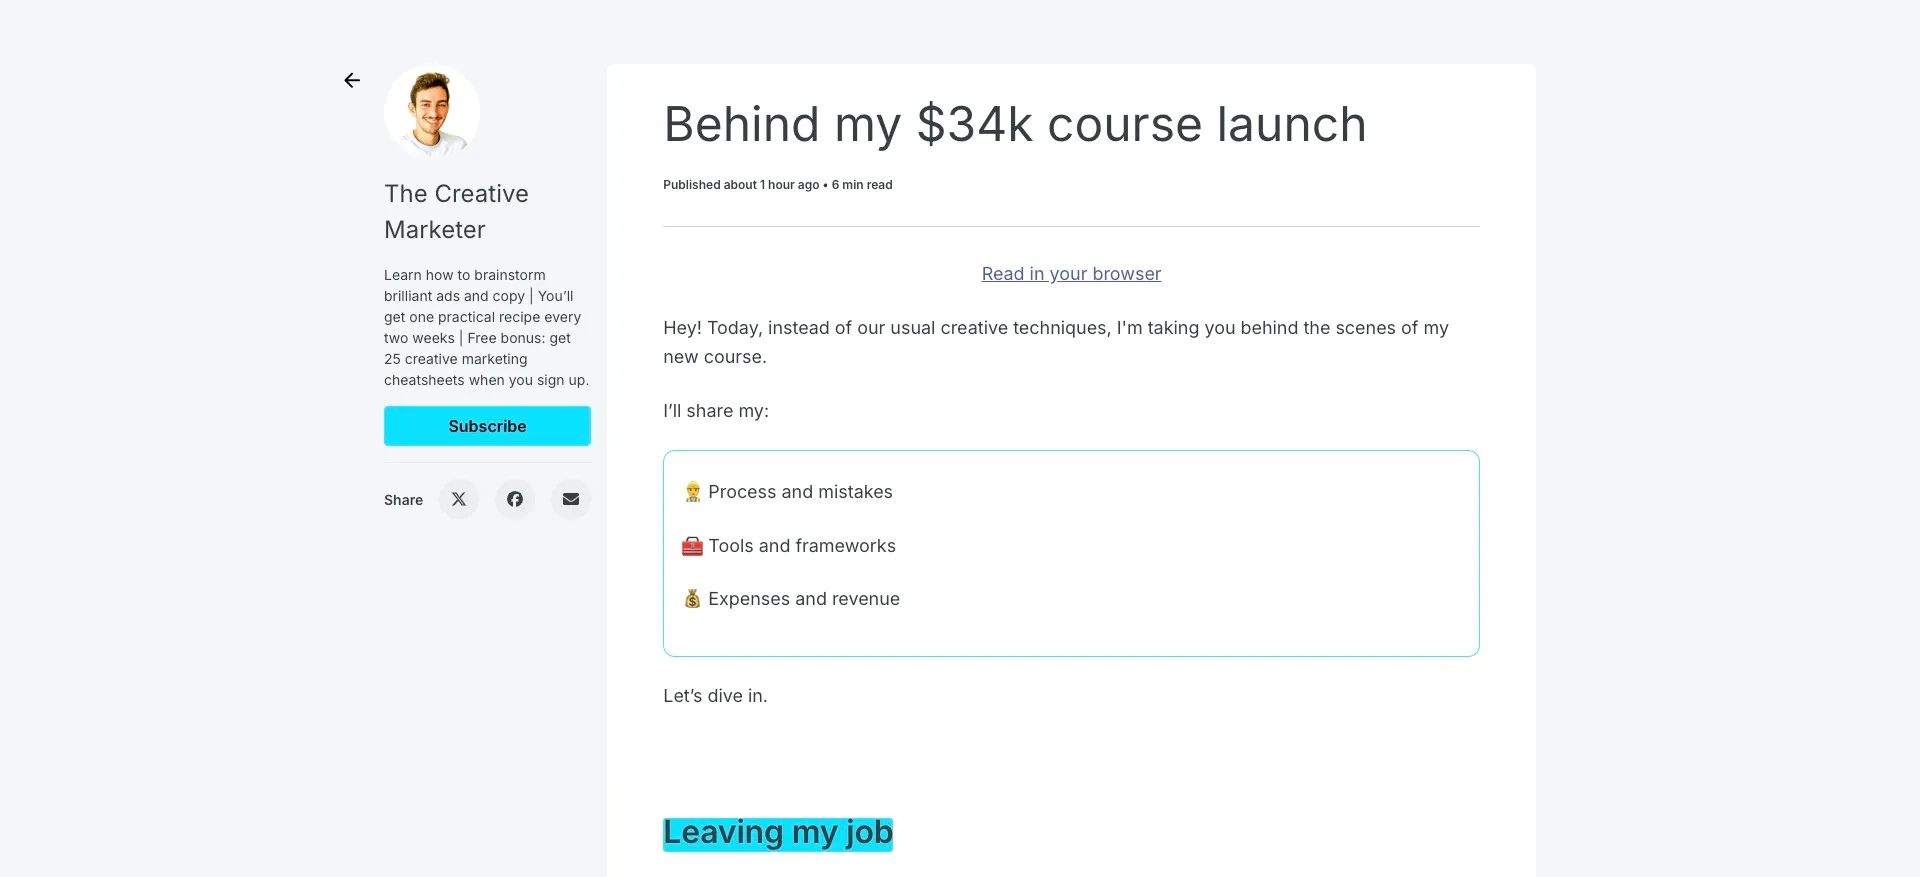Image resolution: width=1920 pixels, height=877 pixels.
Task: Click the author's profile photo
Action: coord(431,111)
